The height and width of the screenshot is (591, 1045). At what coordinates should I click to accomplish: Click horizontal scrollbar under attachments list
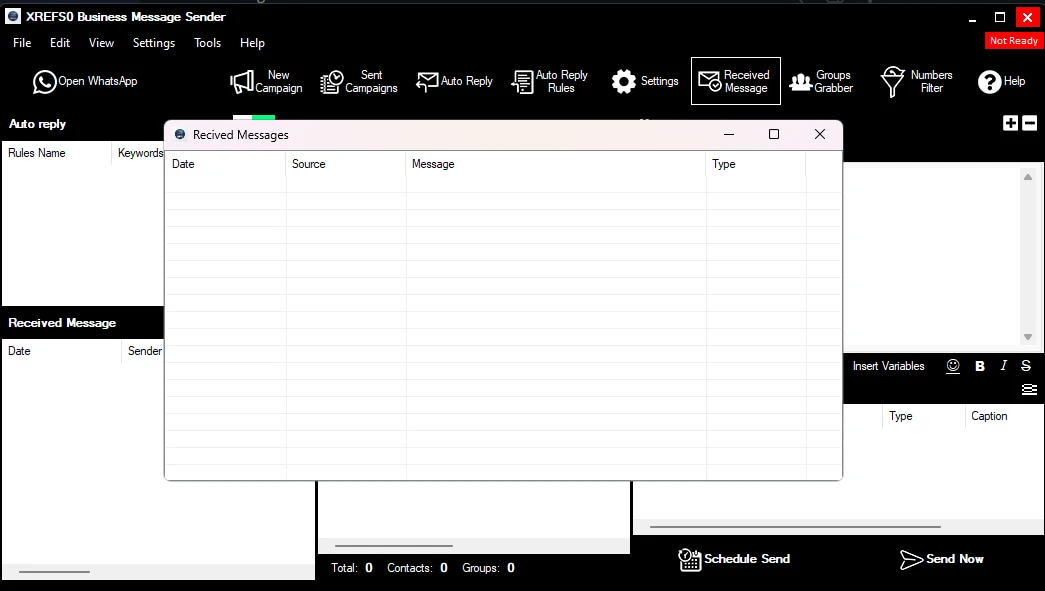coord(795,527)
